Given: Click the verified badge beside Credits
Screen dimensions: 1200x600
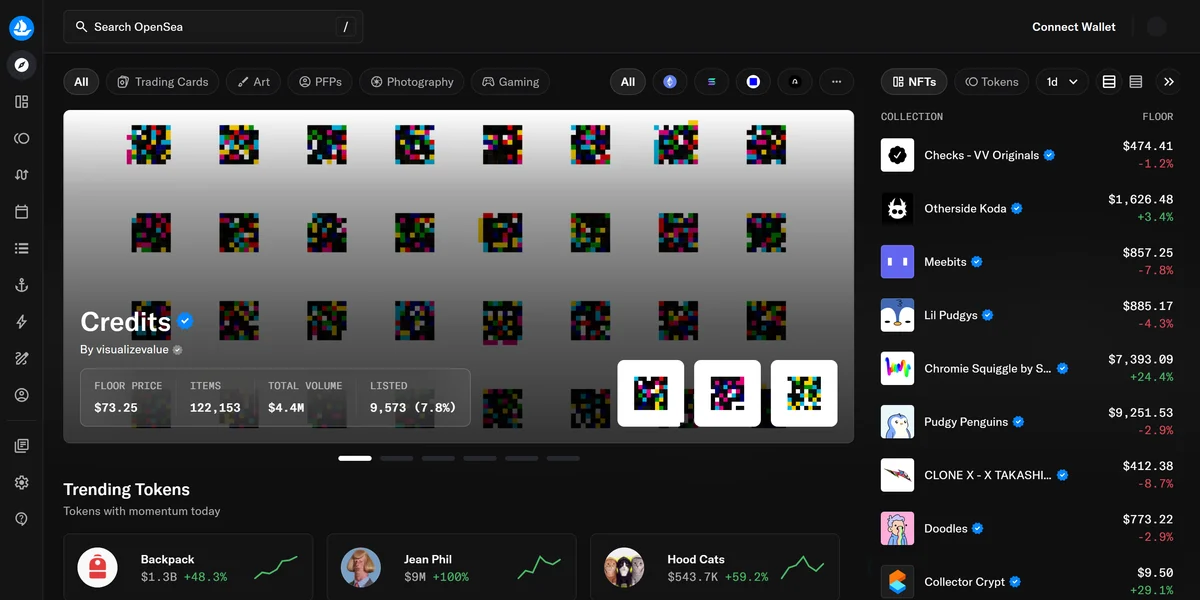Looking at the screenshot, I should (185, 321).
